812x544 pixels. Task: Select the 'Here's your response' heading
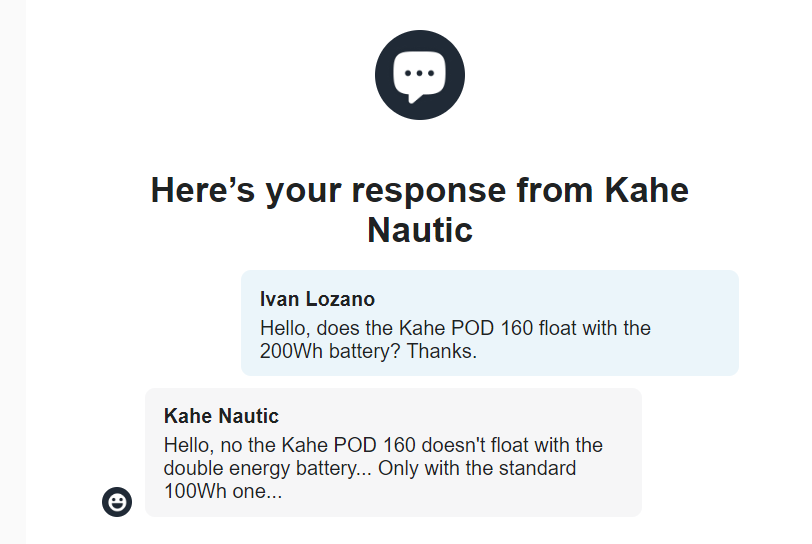(x=419, y=209)
